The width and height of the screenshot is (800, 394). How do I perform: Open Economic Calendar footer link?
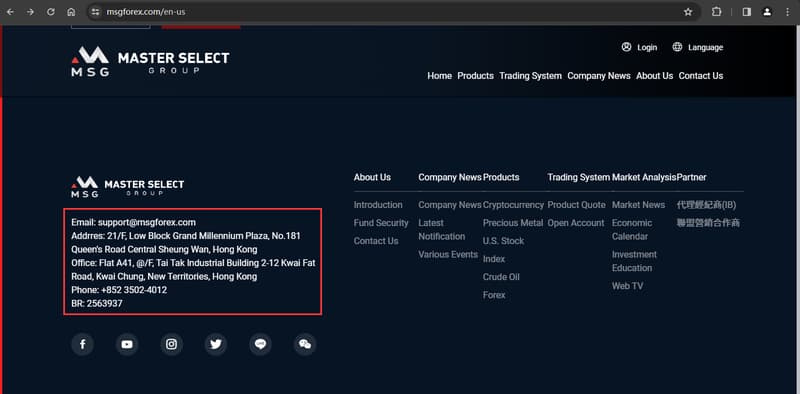632,230
